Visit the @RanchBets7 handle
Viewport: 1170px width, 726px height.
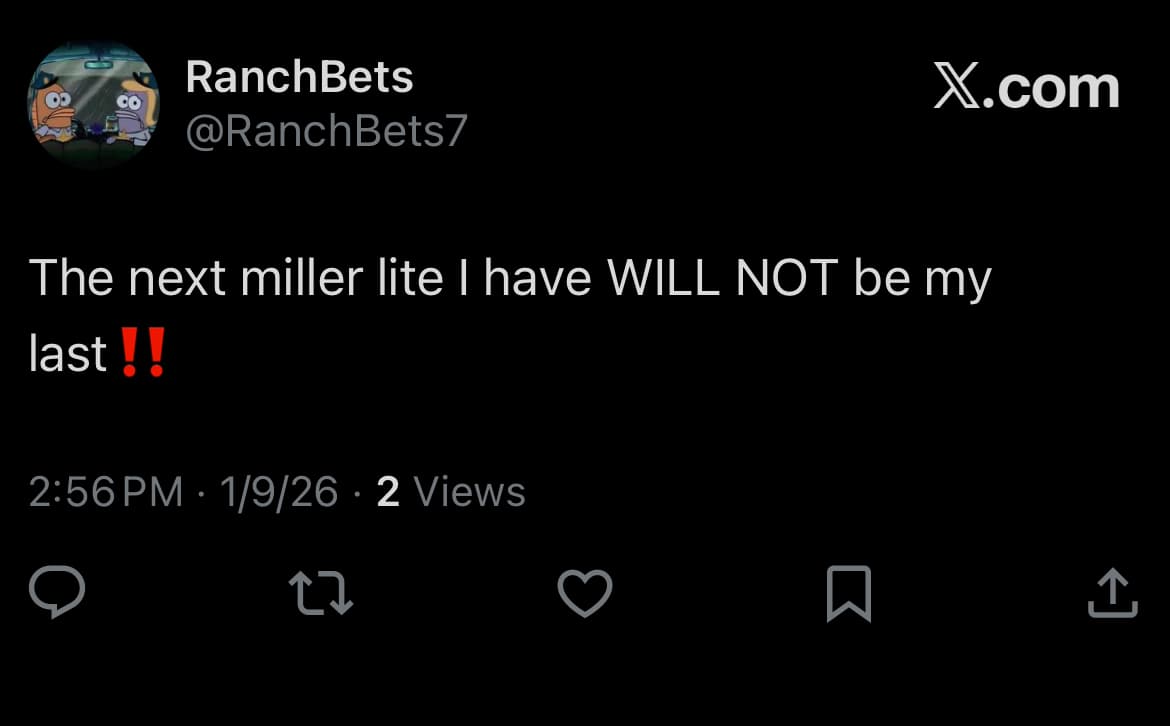[x=326, y=131]
